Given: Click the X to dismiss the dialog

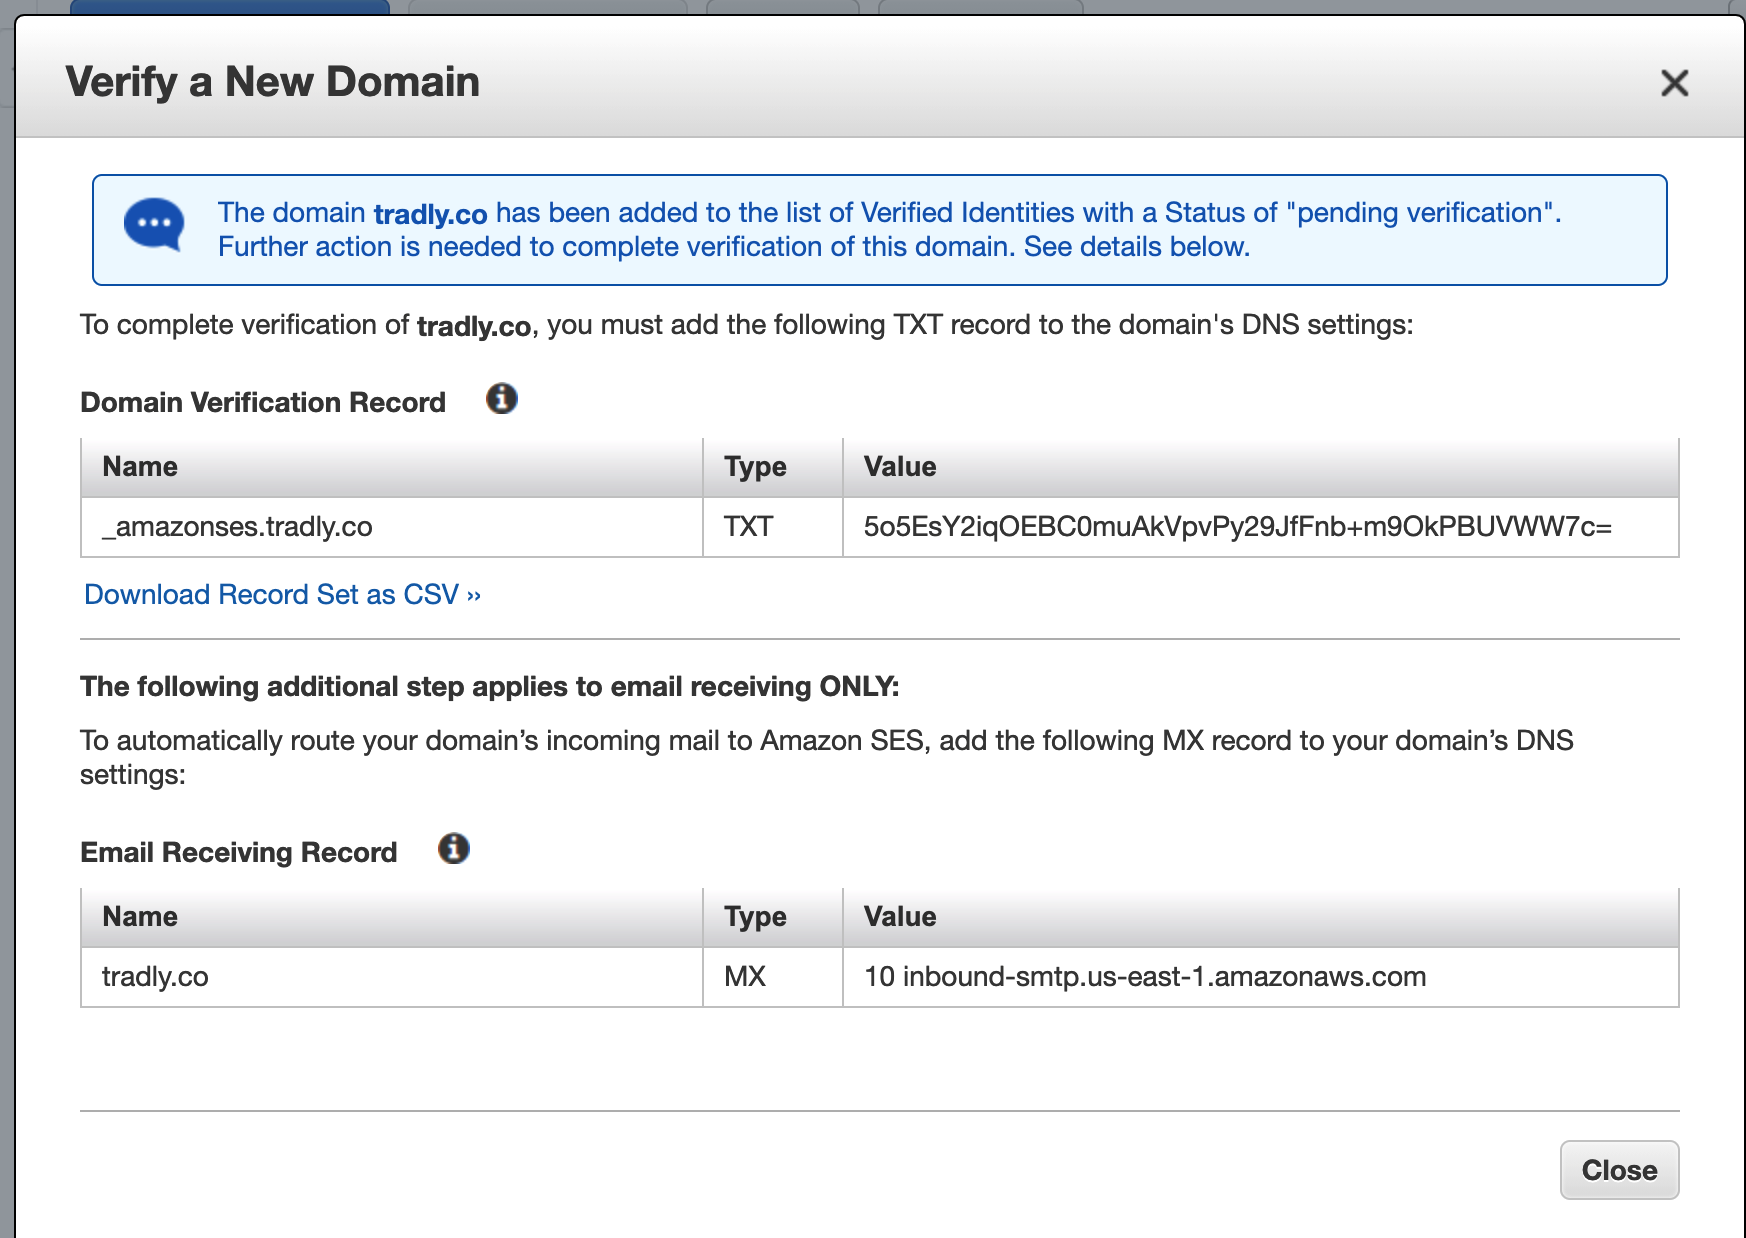Looking at the screenshot, I should (1674, 84).
